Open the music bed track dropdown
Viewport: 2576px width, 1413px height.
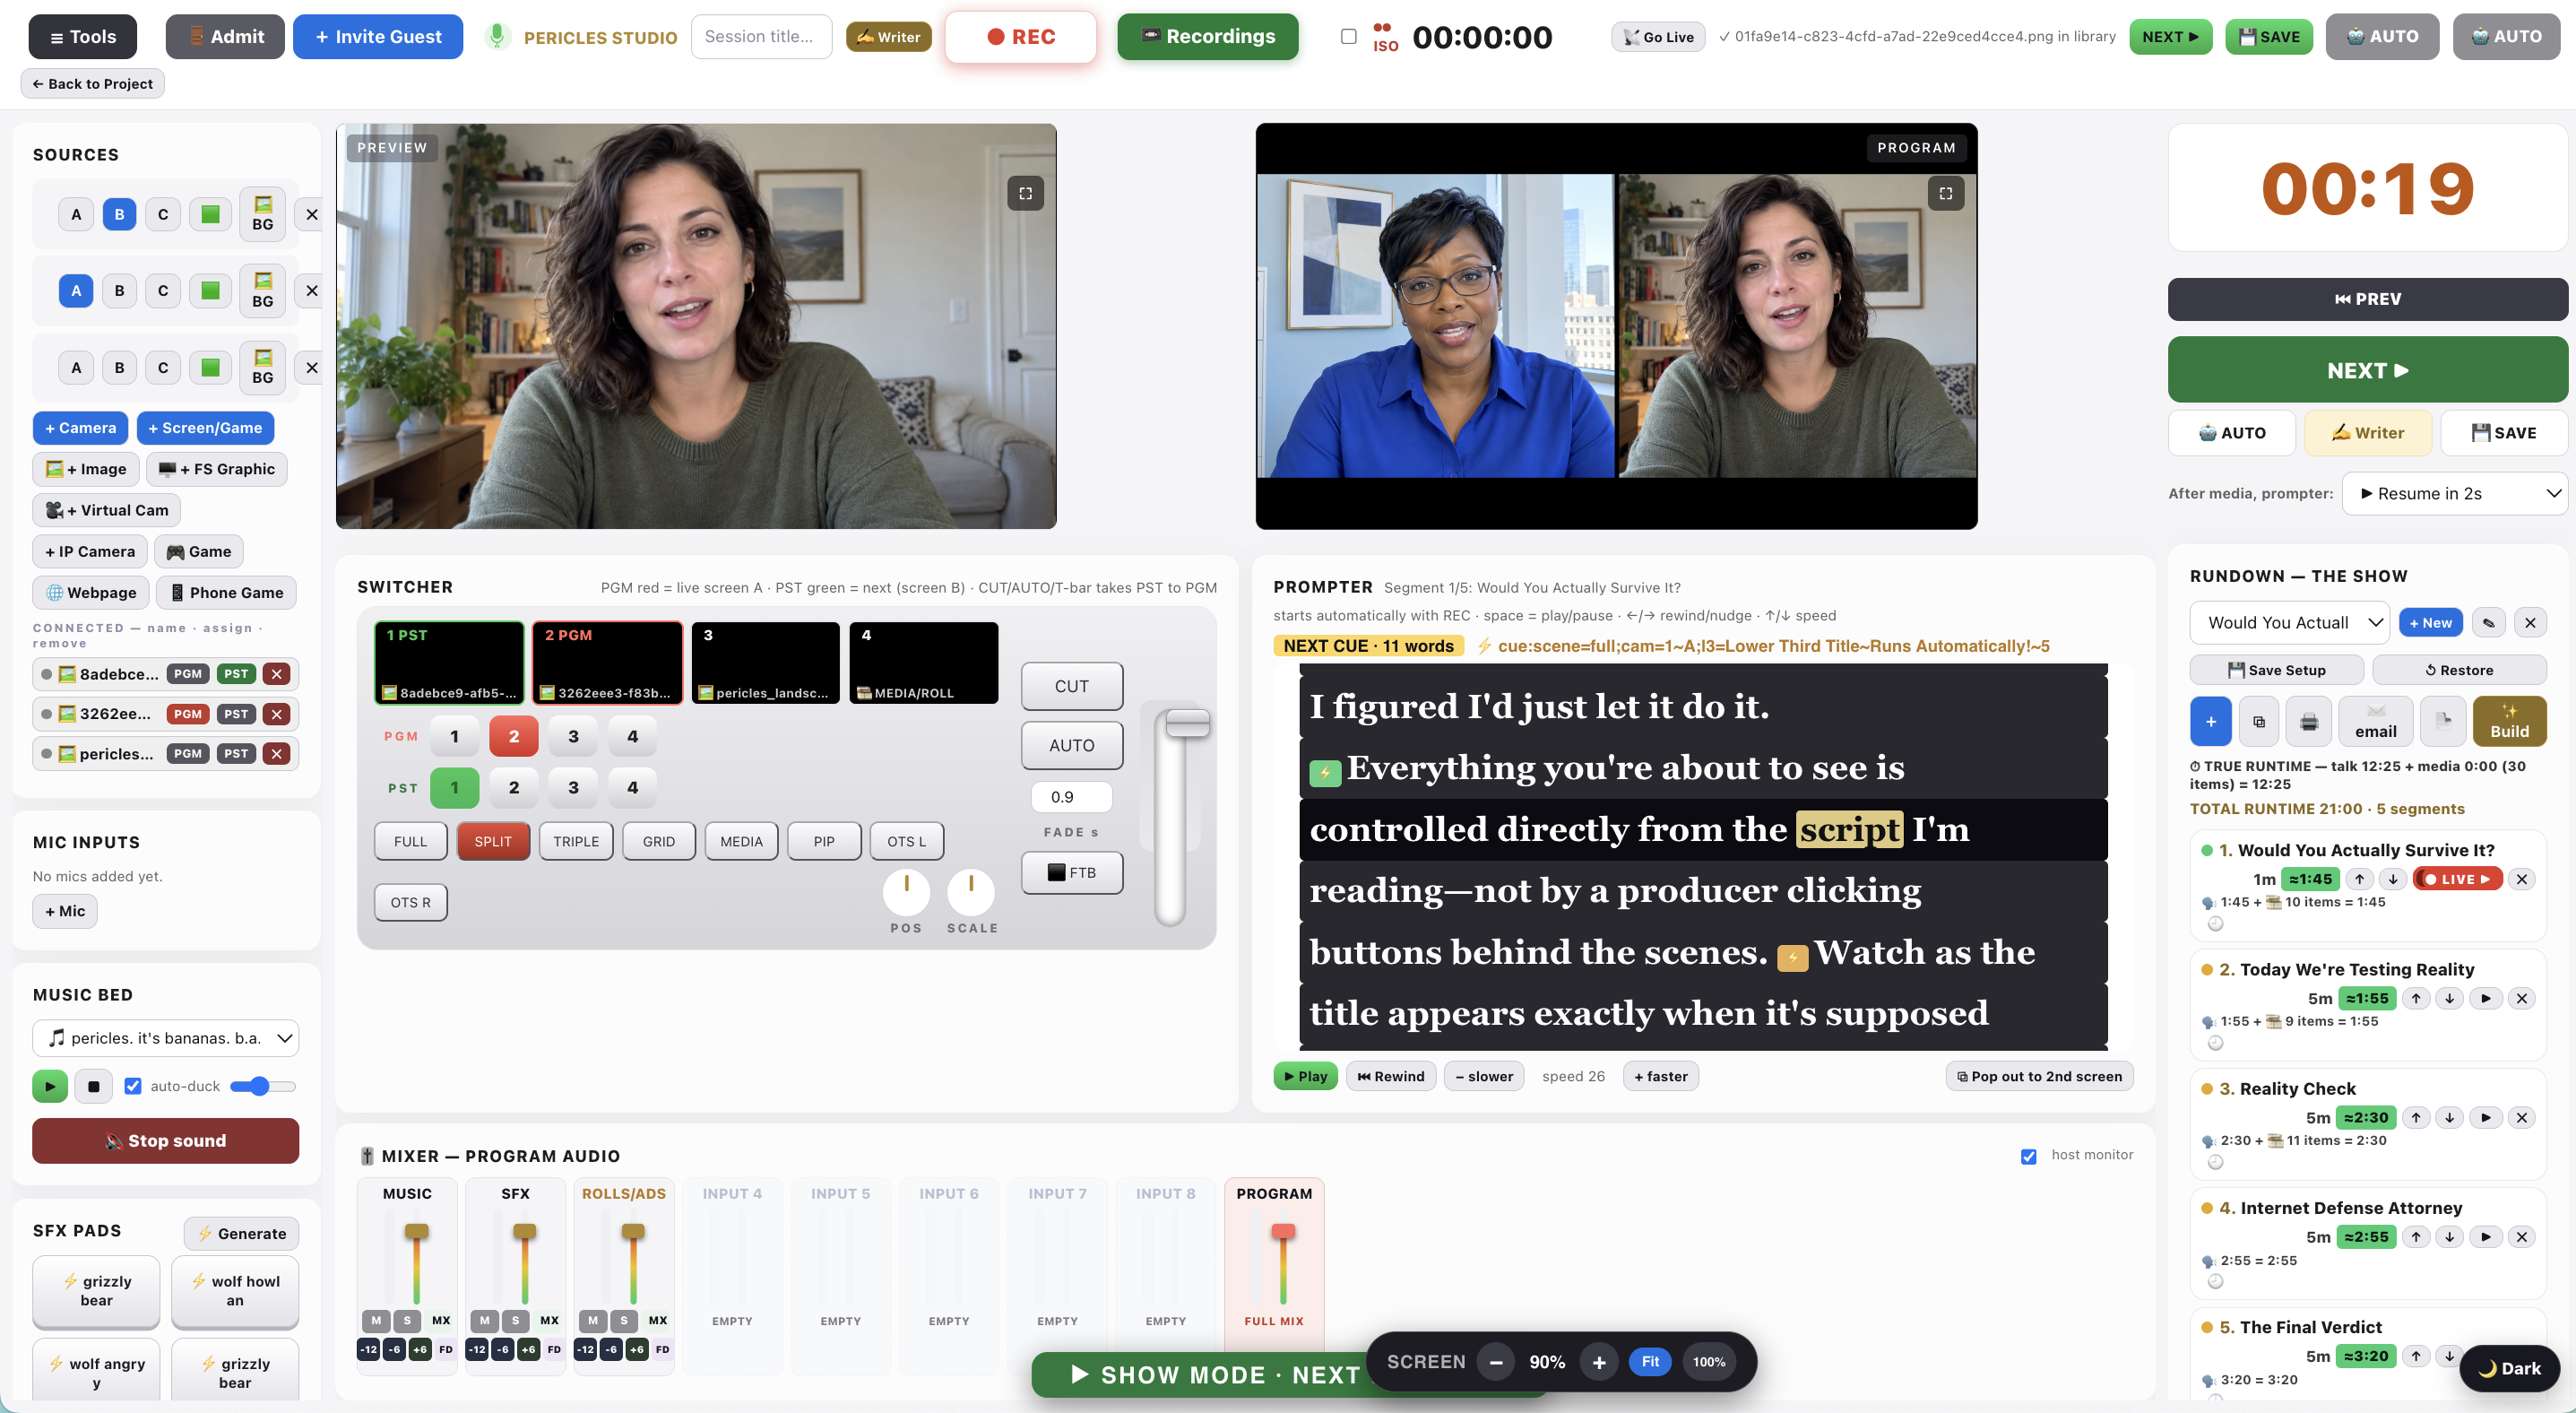[166, 1038]
